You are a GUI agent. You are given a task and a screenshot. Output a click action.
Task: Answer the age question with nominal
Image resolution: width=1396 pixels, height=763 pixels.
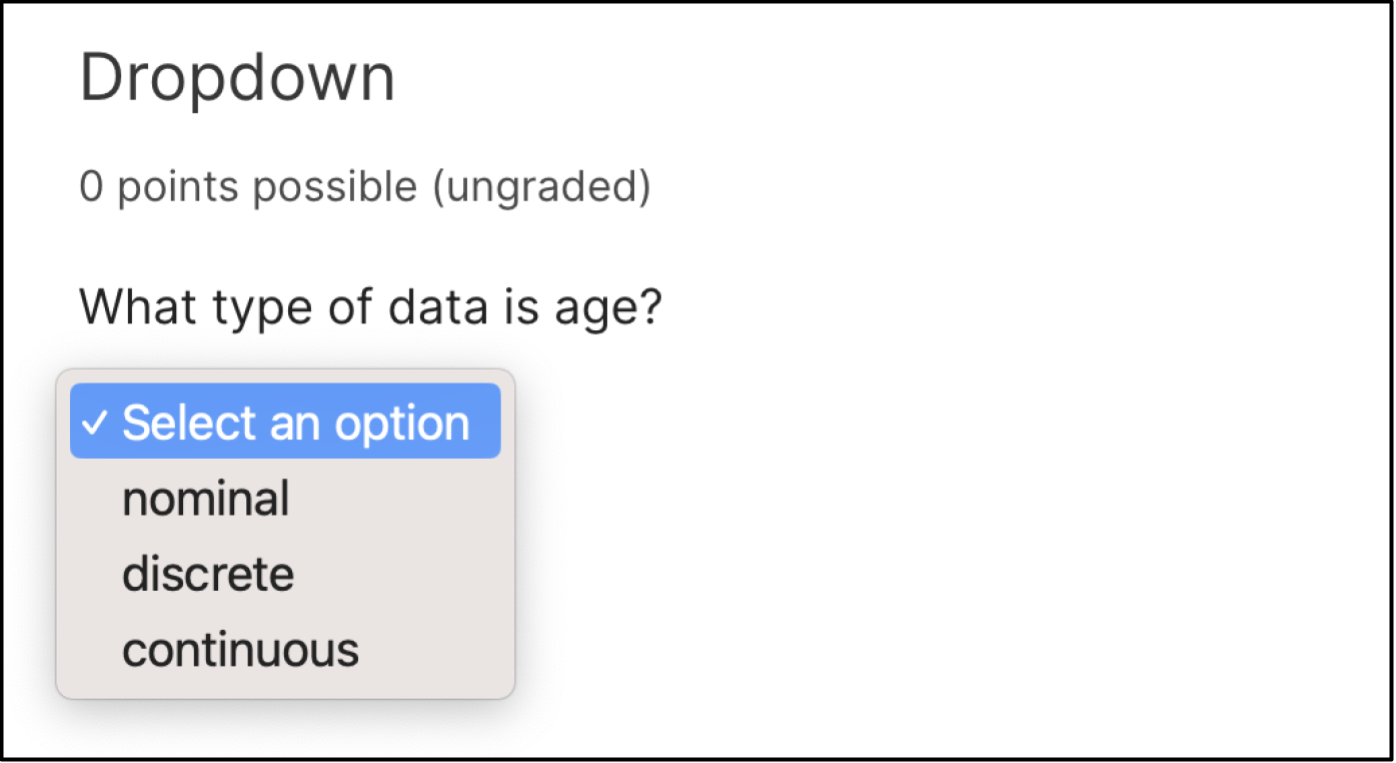205,498
